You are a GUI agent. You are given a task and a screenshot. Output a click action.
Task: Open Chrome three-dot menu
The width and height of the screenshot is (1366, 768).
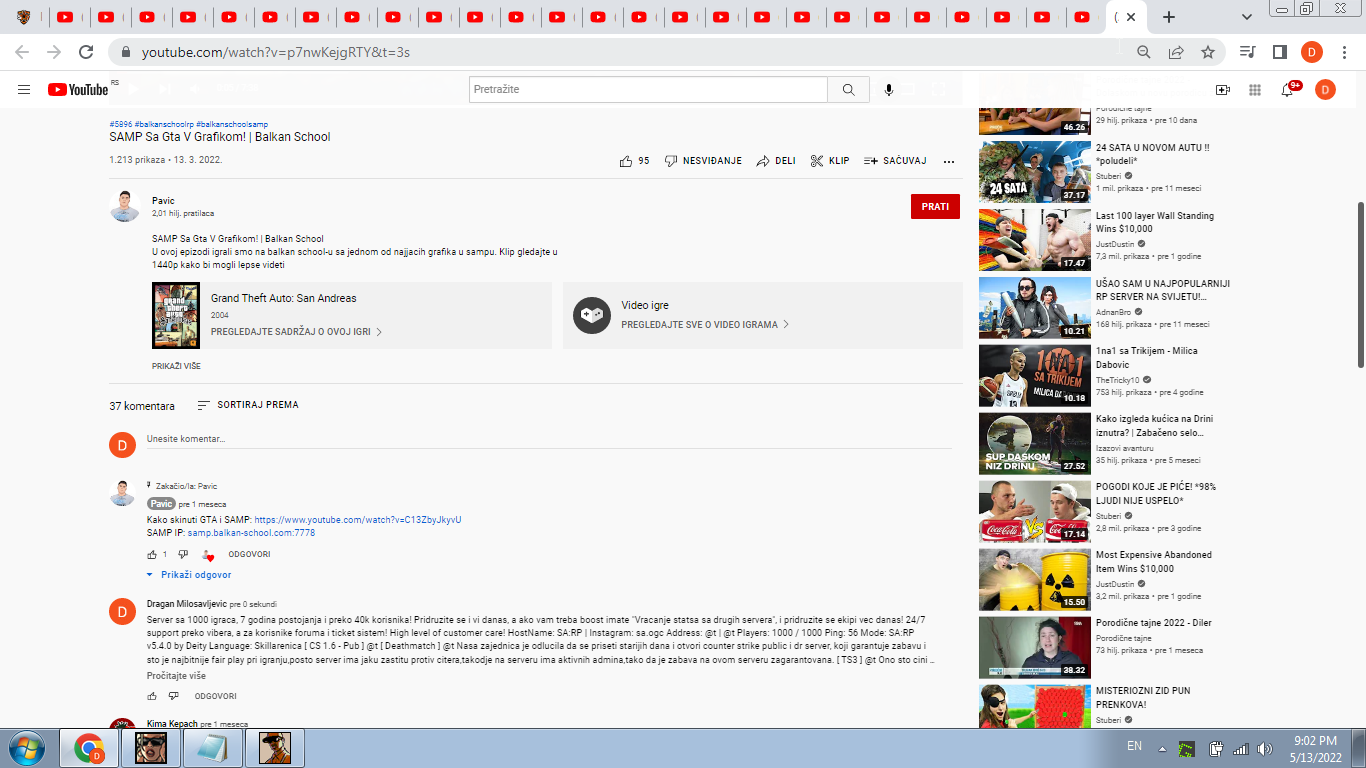1345,52
